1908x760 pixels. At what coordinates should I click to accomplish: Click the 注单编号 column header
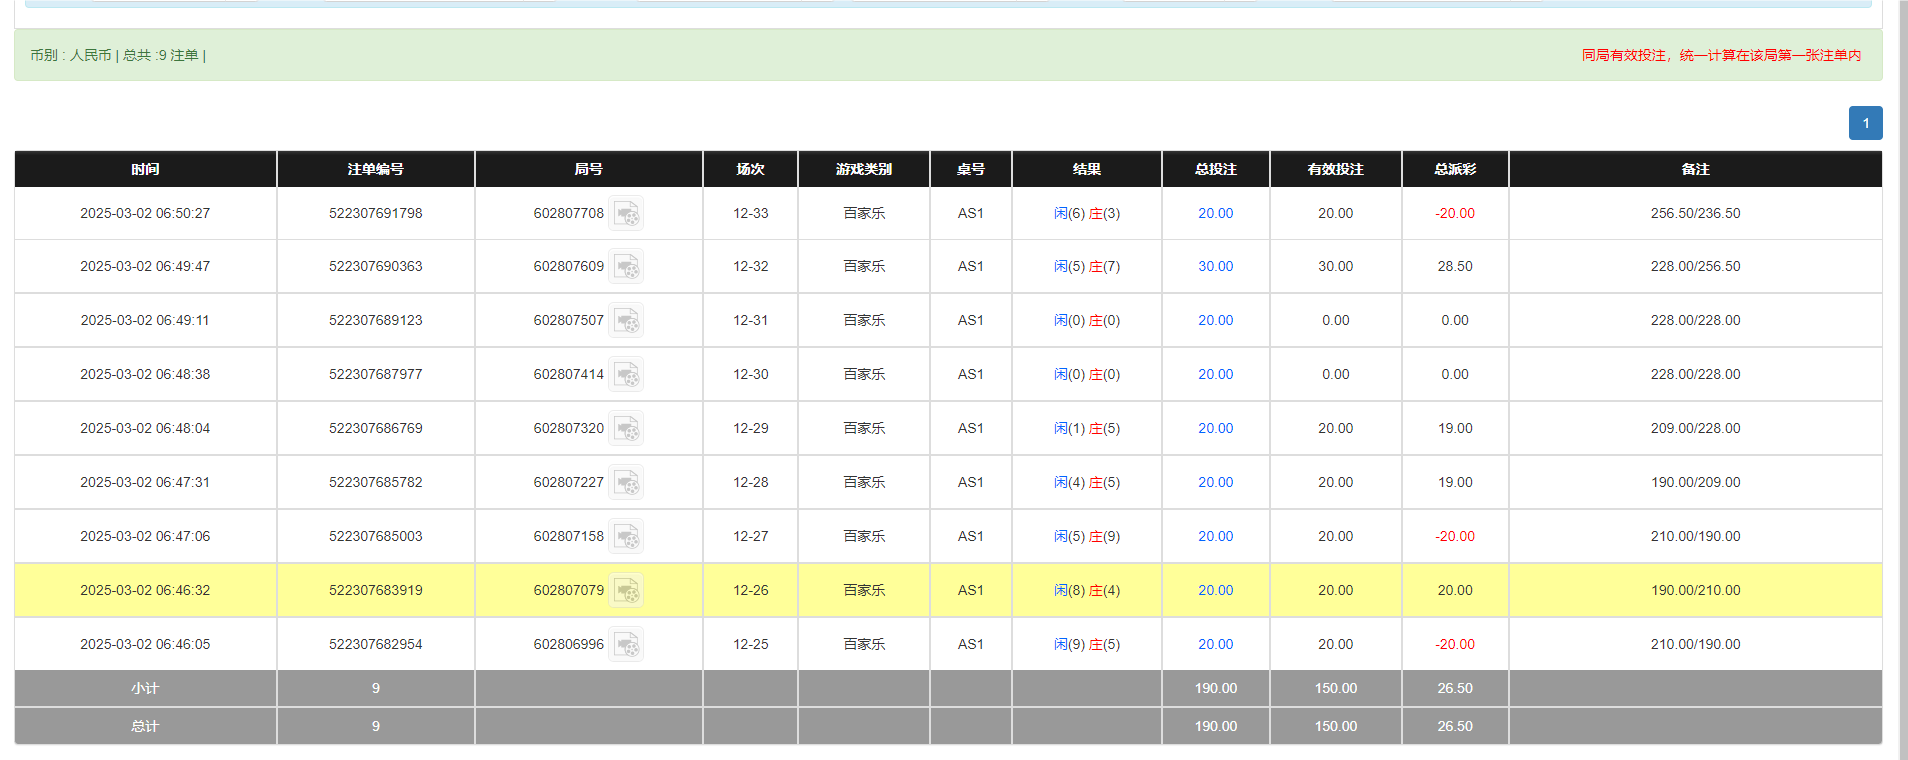click(375, 169)
